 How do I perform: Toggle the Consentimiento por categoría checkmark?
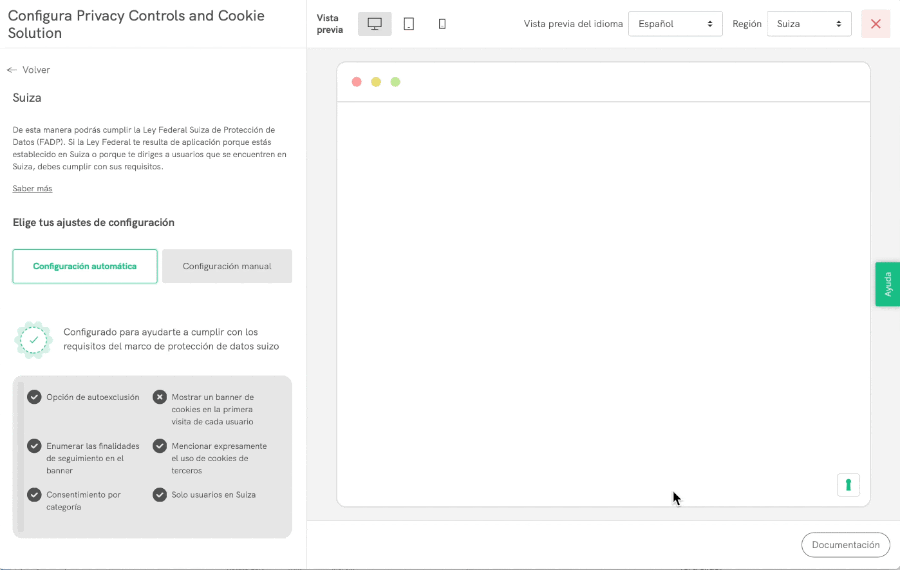coord(34,495)
